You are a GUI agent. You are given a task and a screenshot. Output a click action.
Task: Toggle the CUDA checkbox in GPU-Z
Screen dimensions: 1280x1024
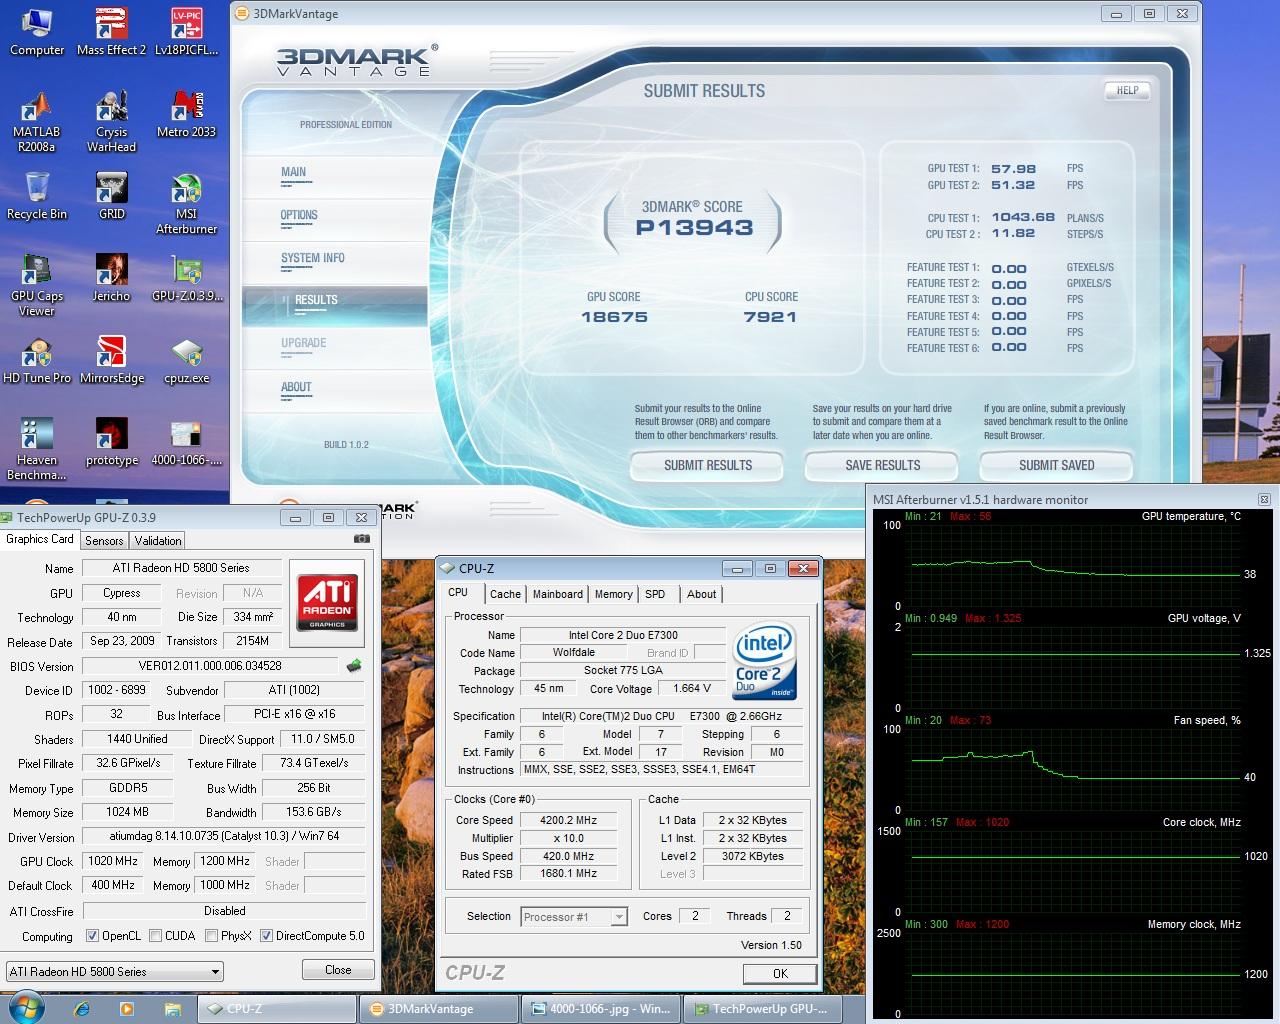pos(155,936)
